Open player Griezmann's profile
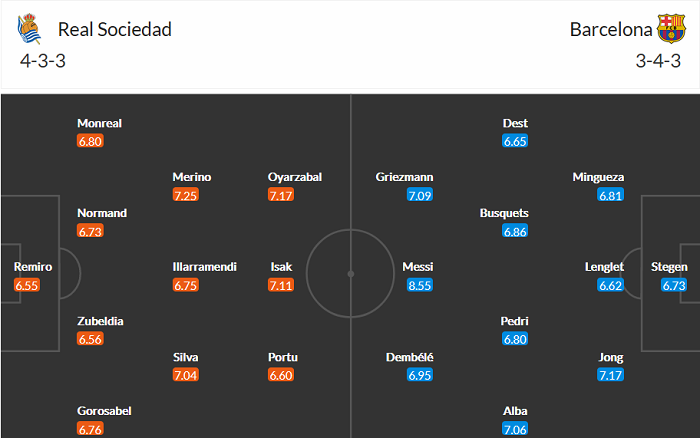Viewport: 700px width, 438px height. point(405,177)
